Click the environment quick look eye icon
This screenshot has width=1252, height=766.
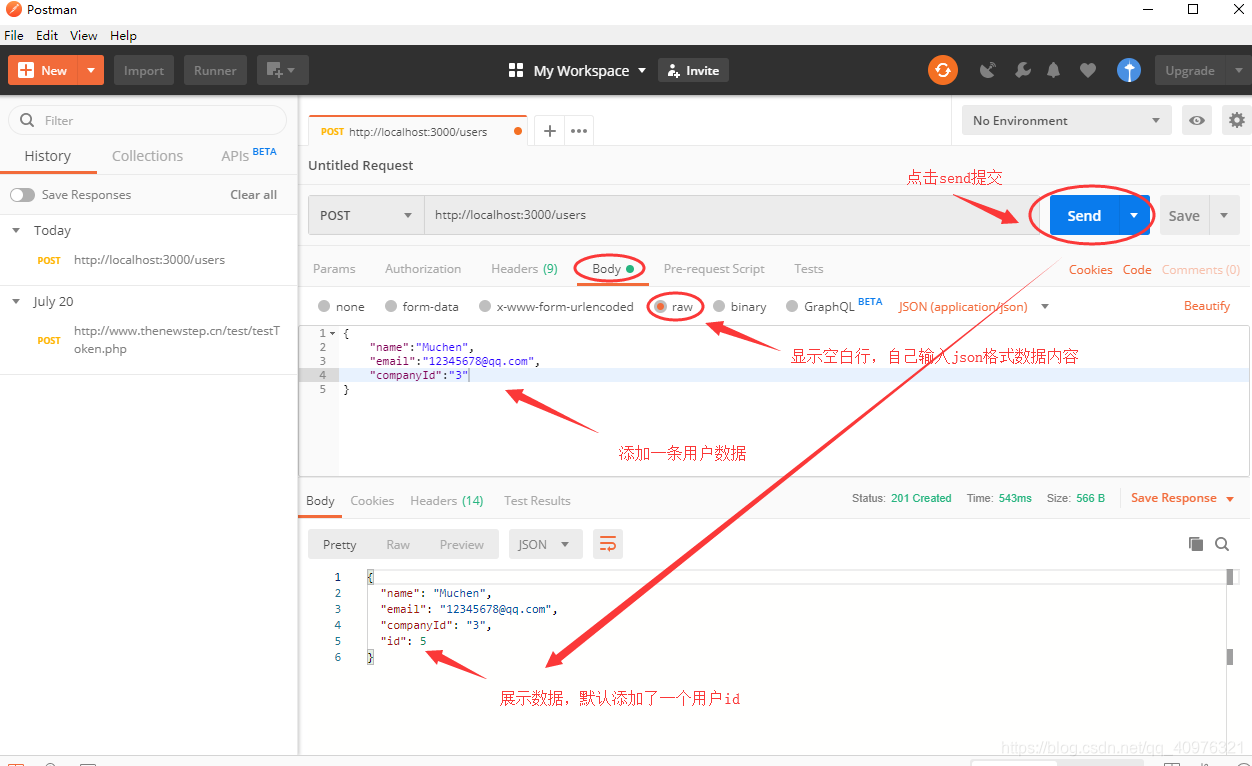(x=1197, y=120)
